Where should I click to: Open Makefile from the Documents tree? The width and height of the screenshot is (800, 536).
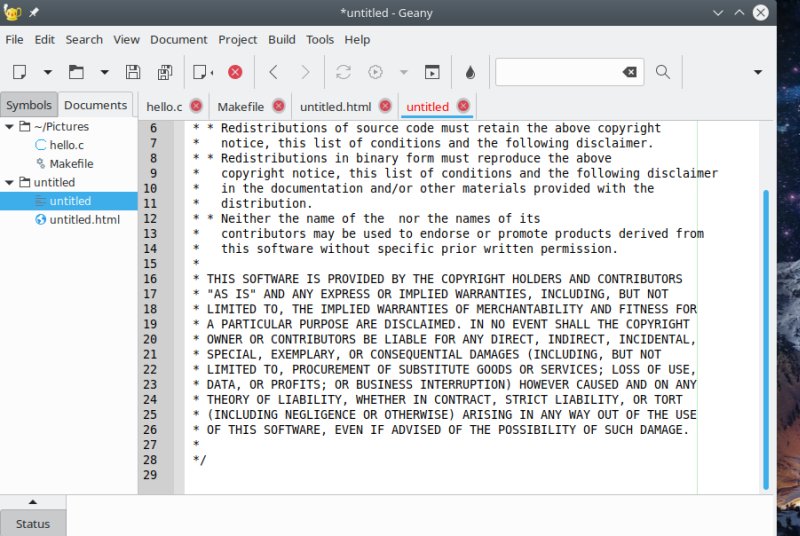point(71,164)
